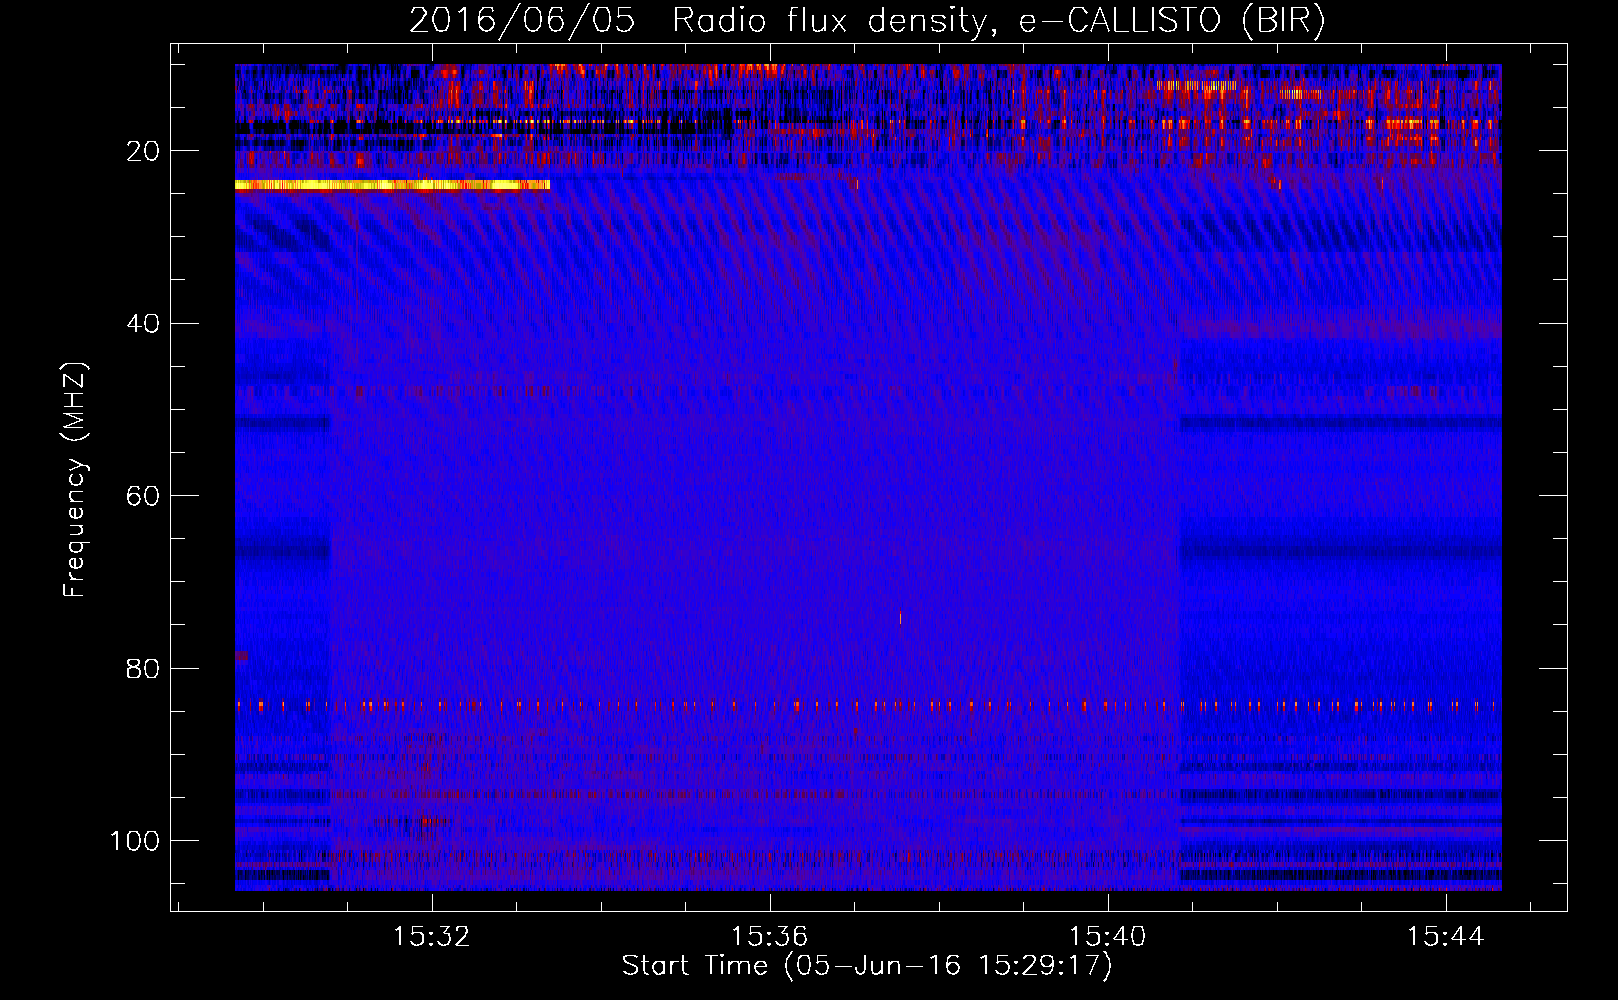This screenshot has width=1618, height=1000.
Task: Click the bright yellow emission band near 24 MHz
Action: coord(392,185)
